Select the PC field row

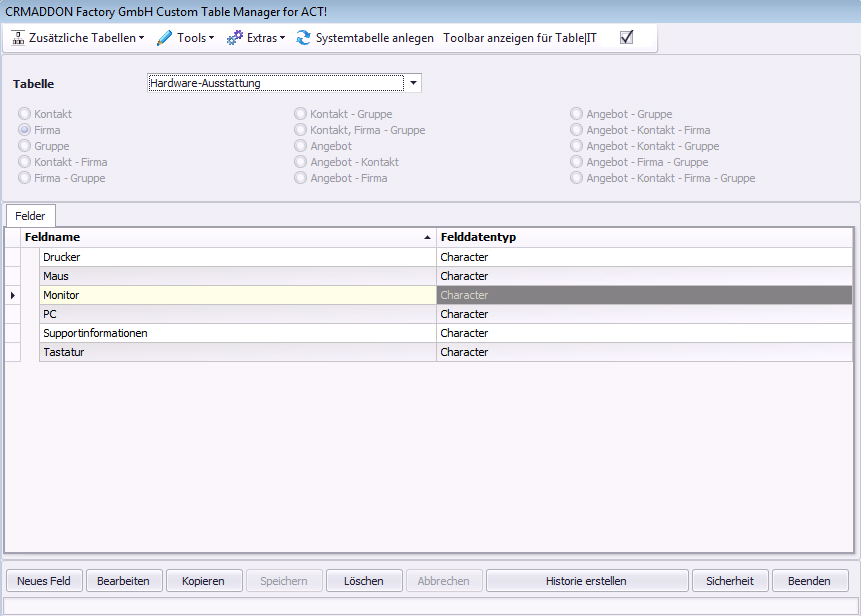238,314
